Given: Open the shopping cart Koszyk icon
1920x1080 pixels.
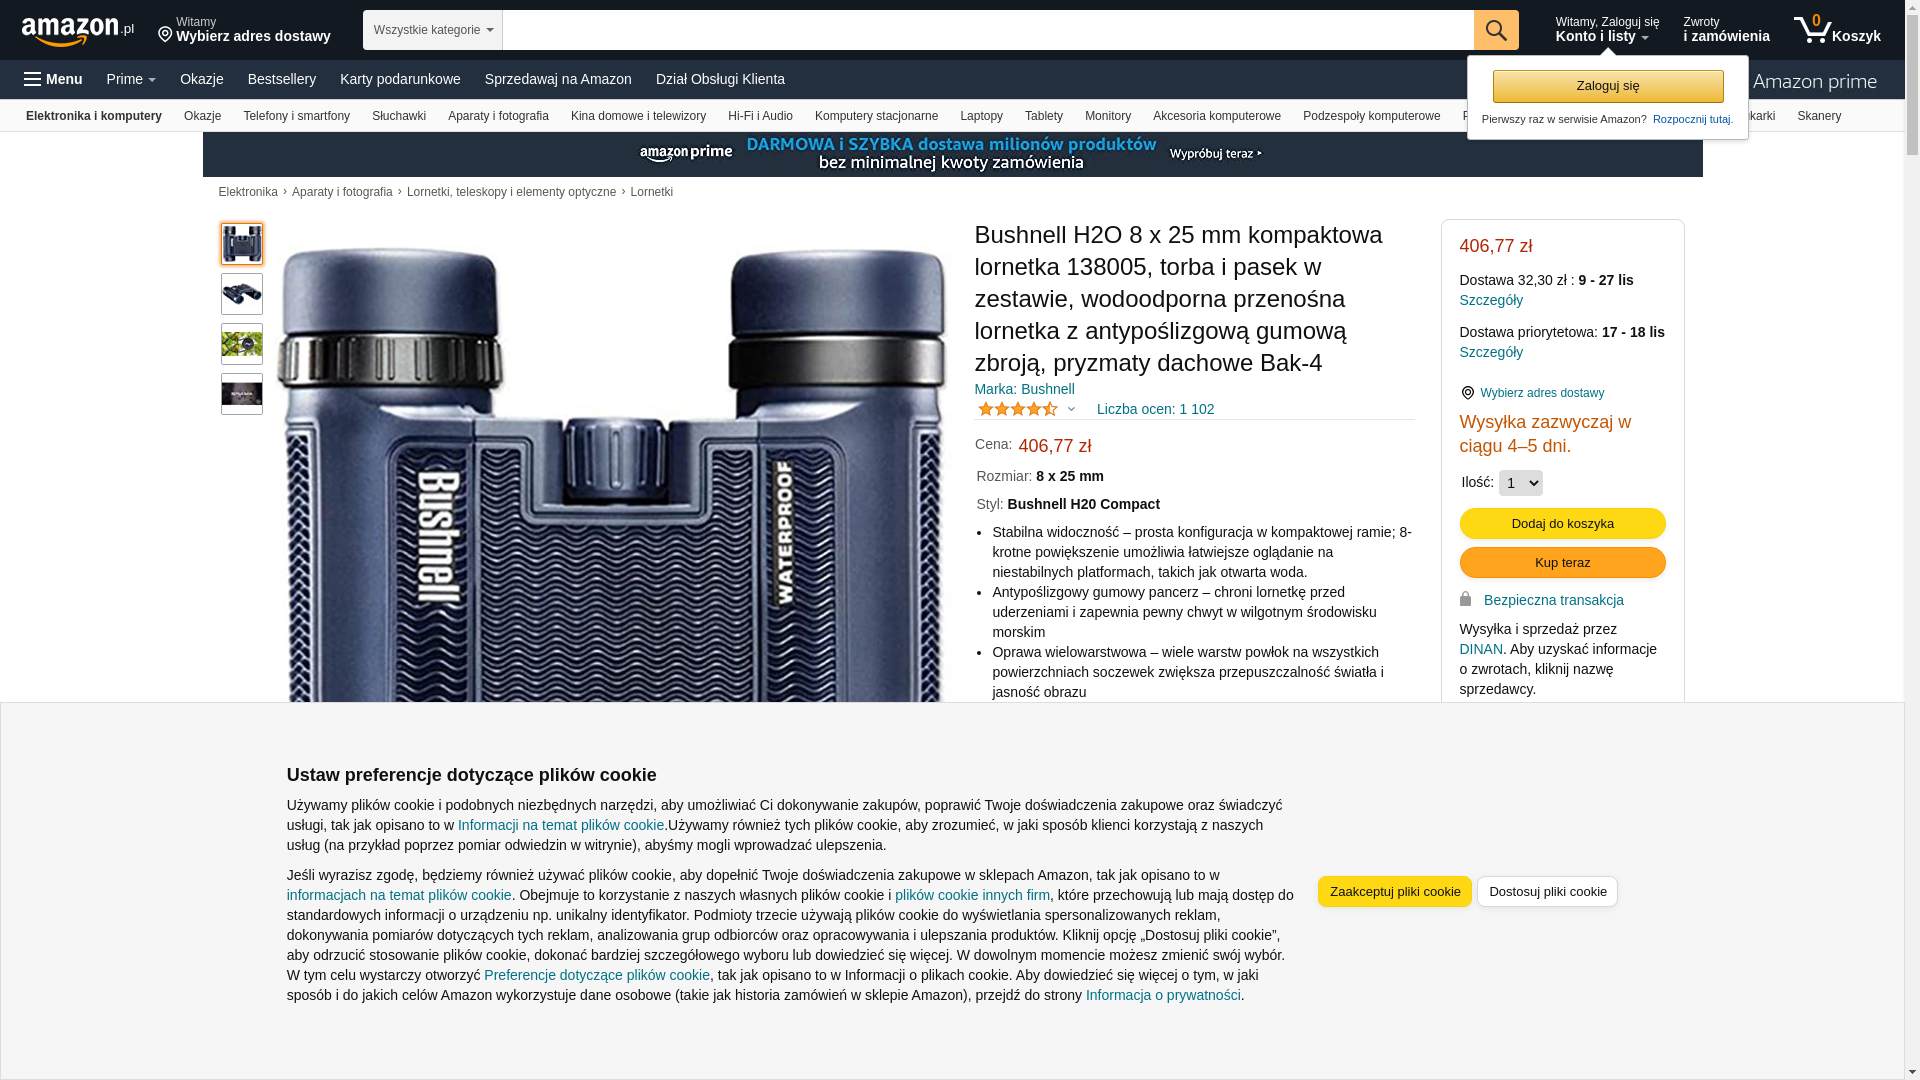Looking at the screenshot, I should 1837,30.
